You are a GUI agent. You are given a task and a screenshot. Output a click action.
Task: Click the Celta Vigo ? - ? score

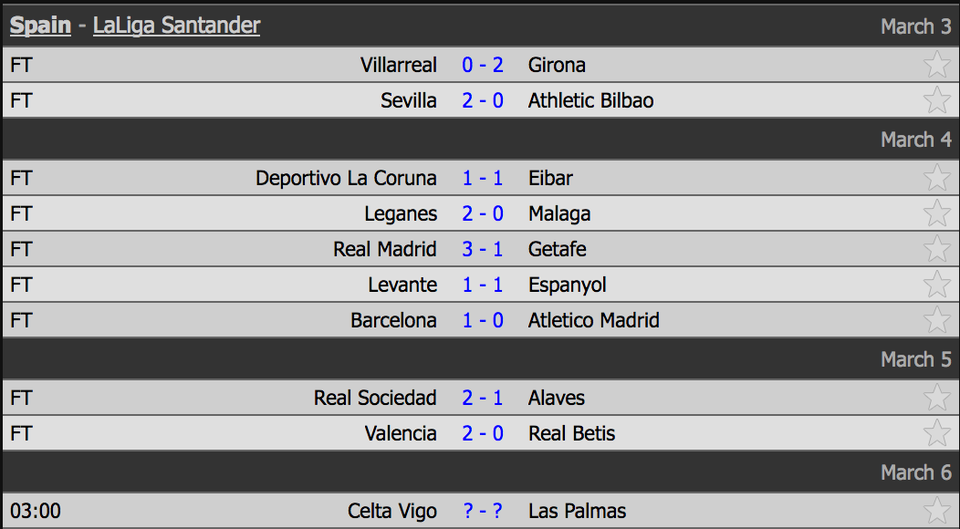(483, 511)
